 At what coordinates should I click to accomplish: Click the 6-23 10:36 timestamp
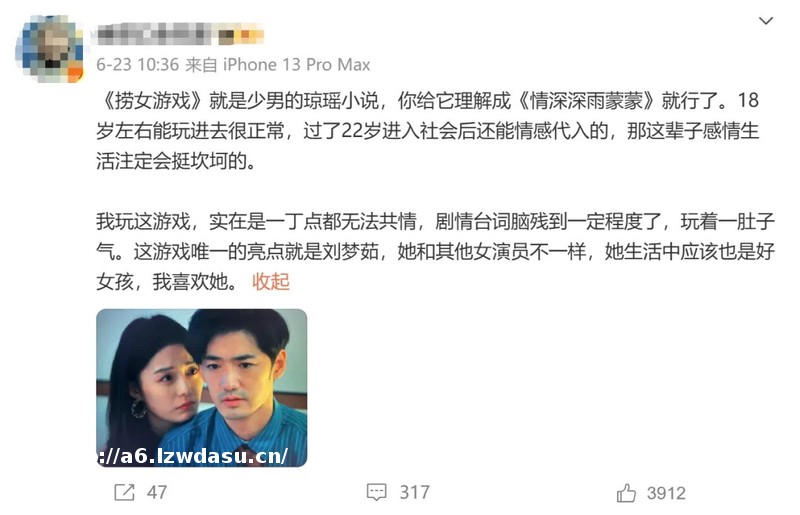[x=138, y=65]
